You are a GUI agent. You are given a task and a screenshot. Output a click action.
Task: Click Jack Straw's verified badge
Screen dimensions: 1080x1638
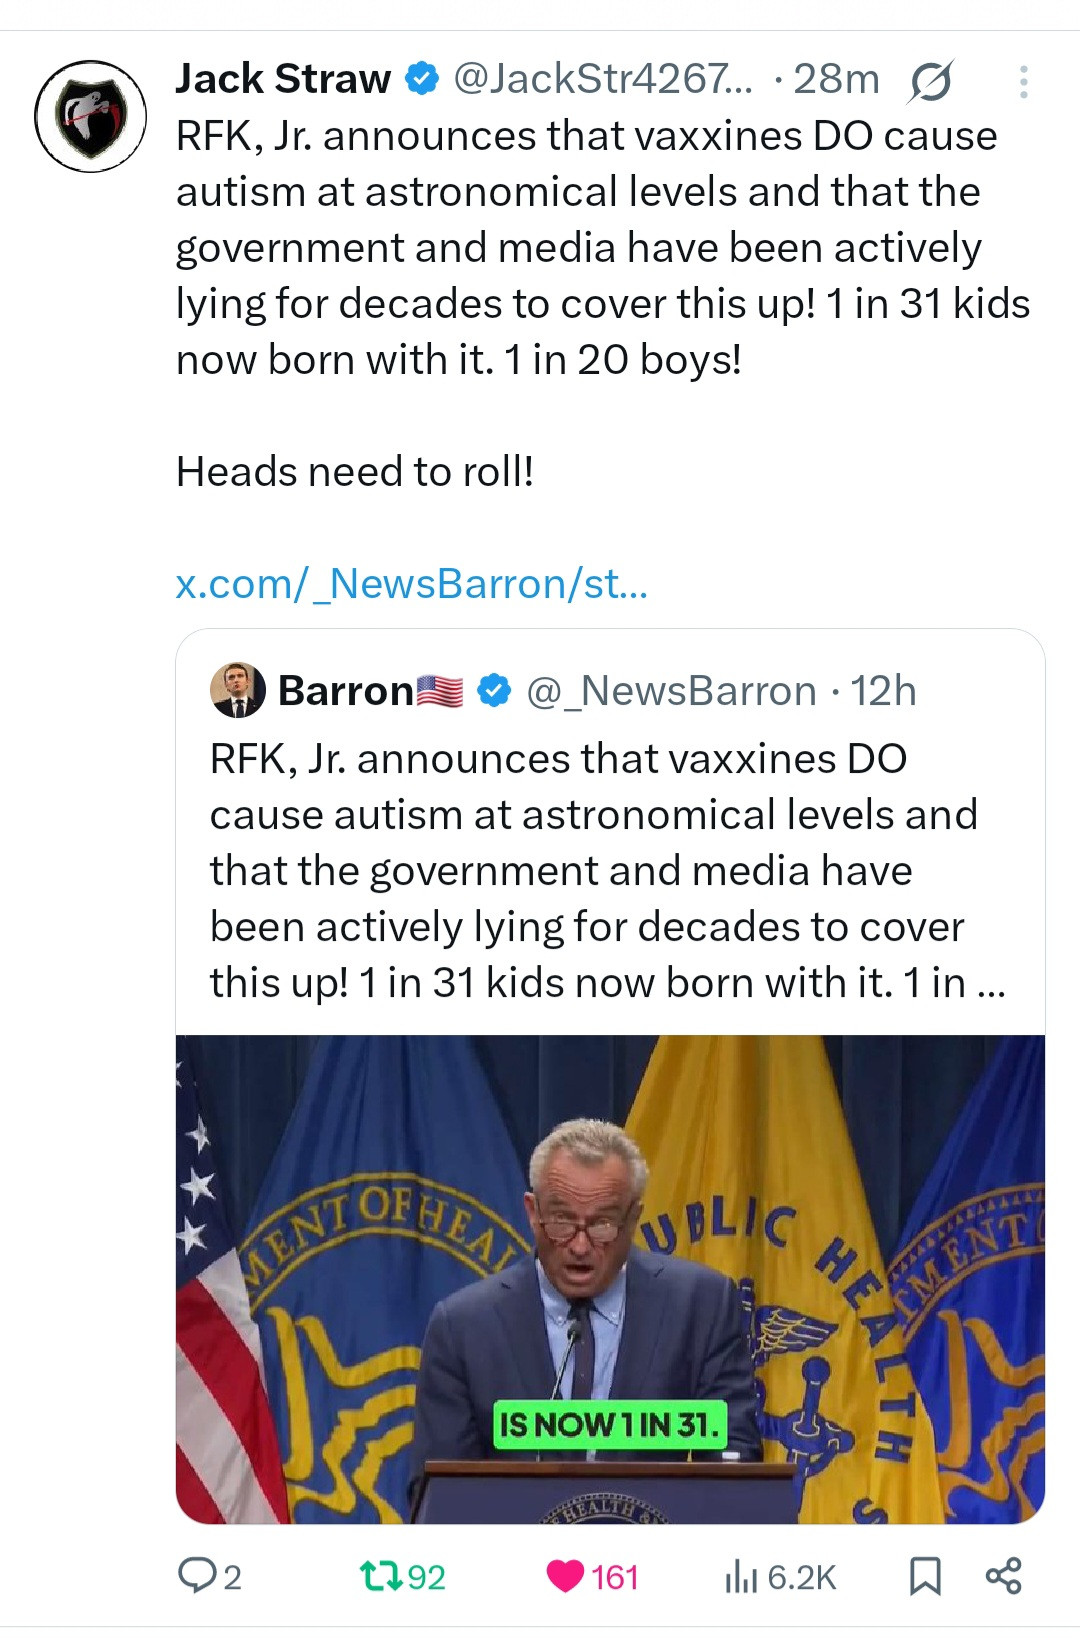[x=421, y=79]
